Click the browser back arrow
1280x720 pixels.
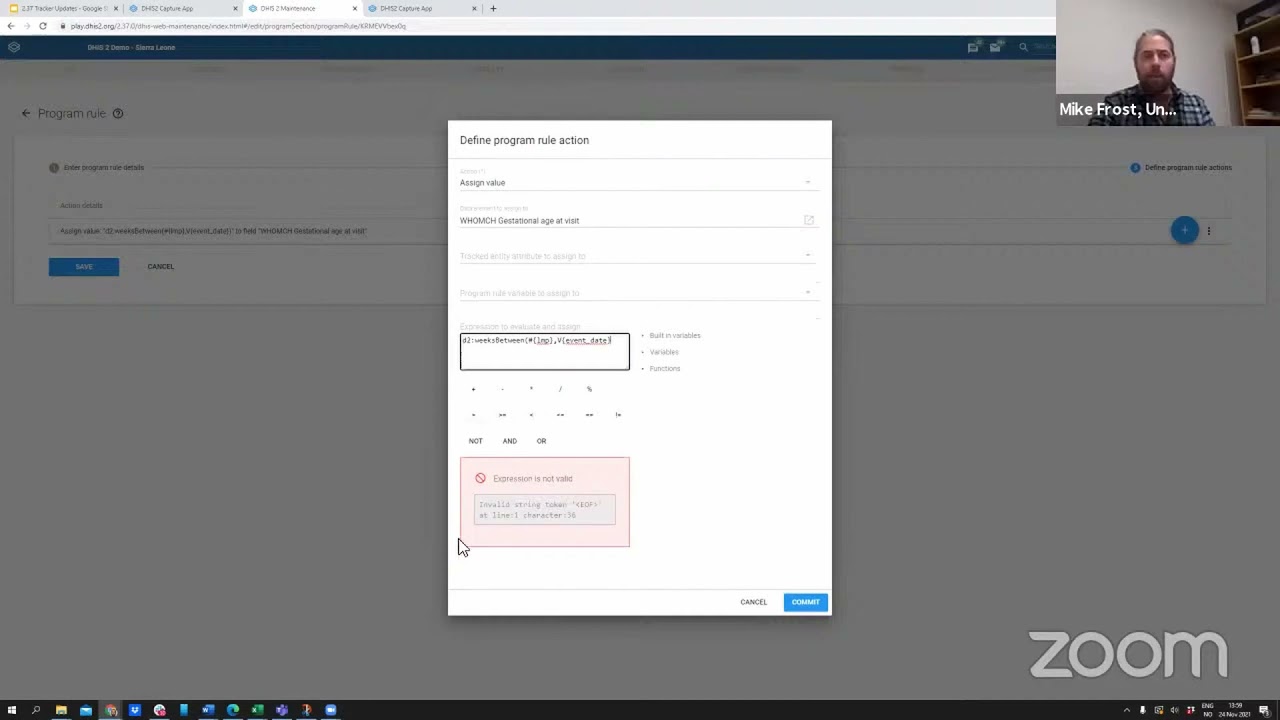[x=10, y=25]
